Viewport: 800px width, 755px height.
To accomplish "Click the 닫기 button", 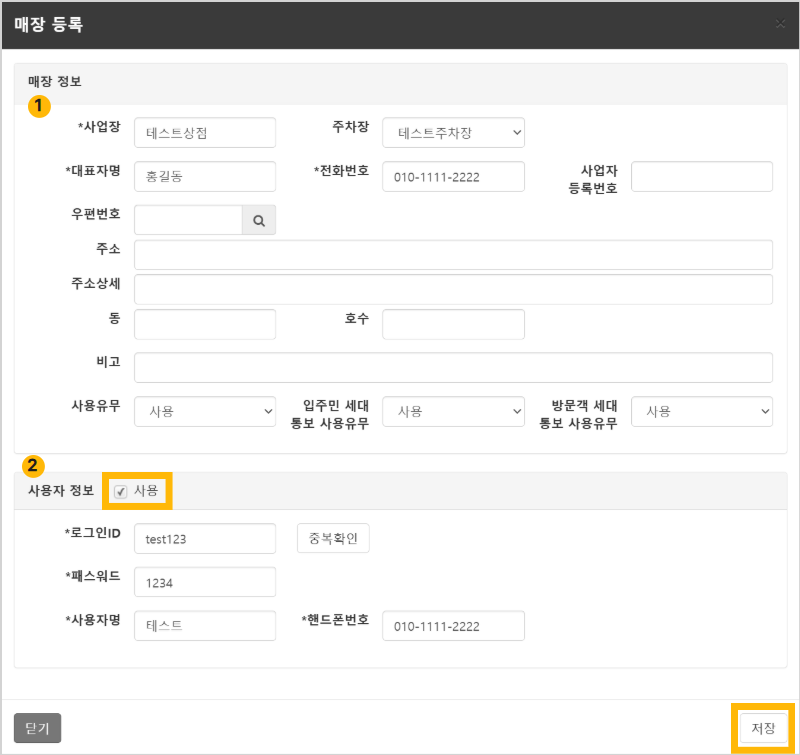I will [x=38, y=728].
